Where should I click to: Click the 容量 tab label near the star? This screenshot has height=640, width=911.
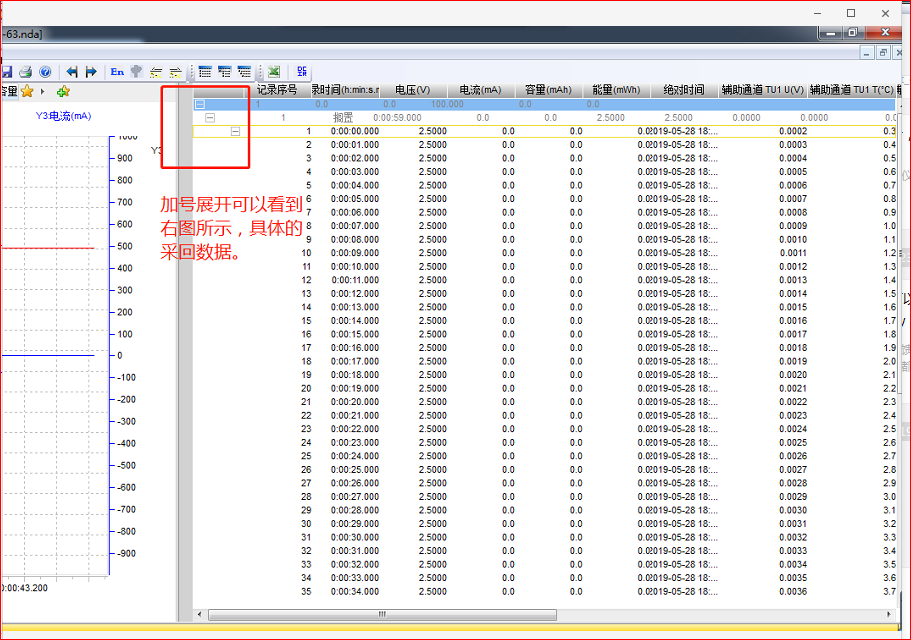coord(9,91)
